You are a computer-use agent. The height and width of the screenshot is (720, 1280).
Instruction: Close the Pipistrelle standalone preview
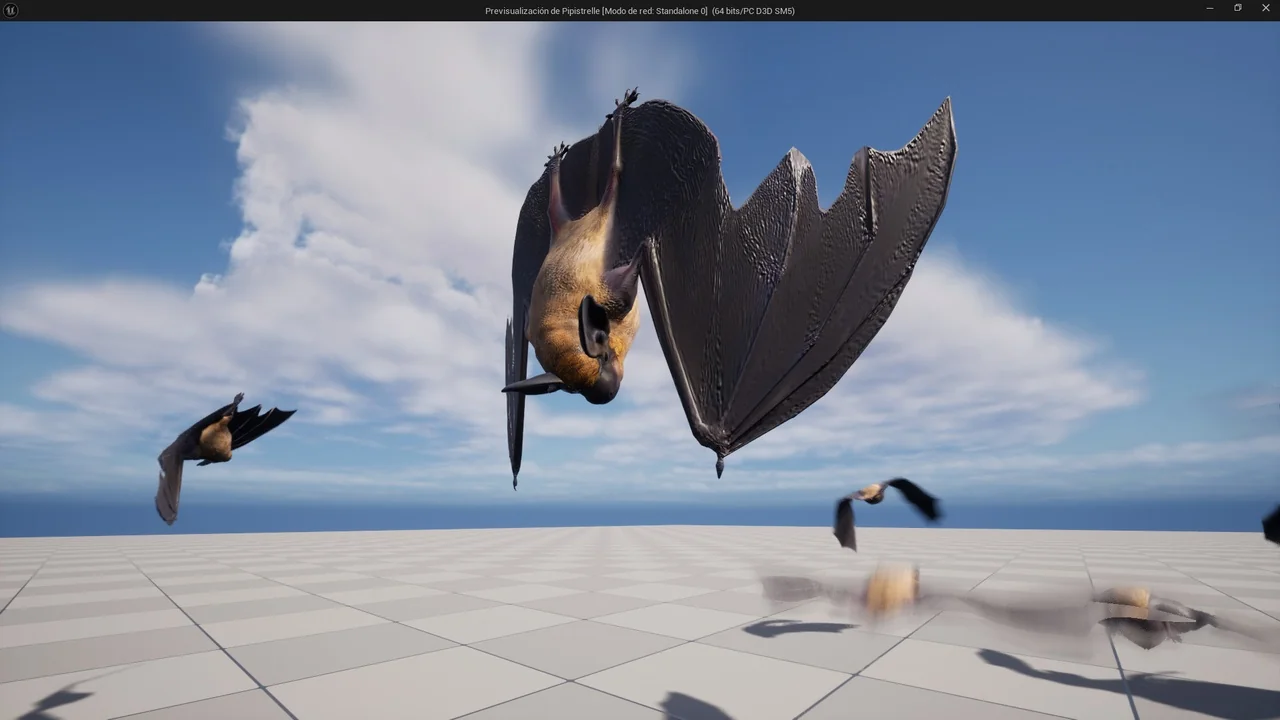point(1265,10)
